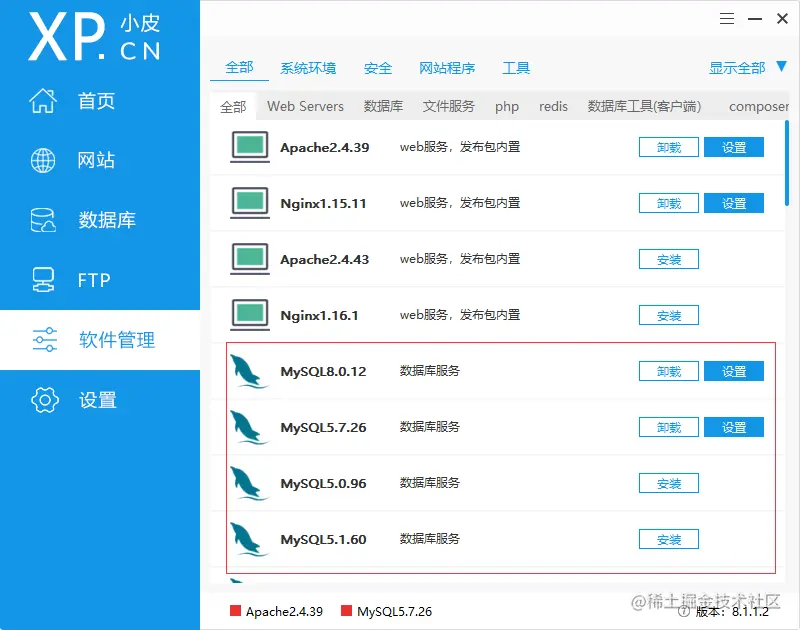Viewport: 800px width, 630px height.
Task: Click the 显示全部 filter label
Action: (x=737, y=68)
